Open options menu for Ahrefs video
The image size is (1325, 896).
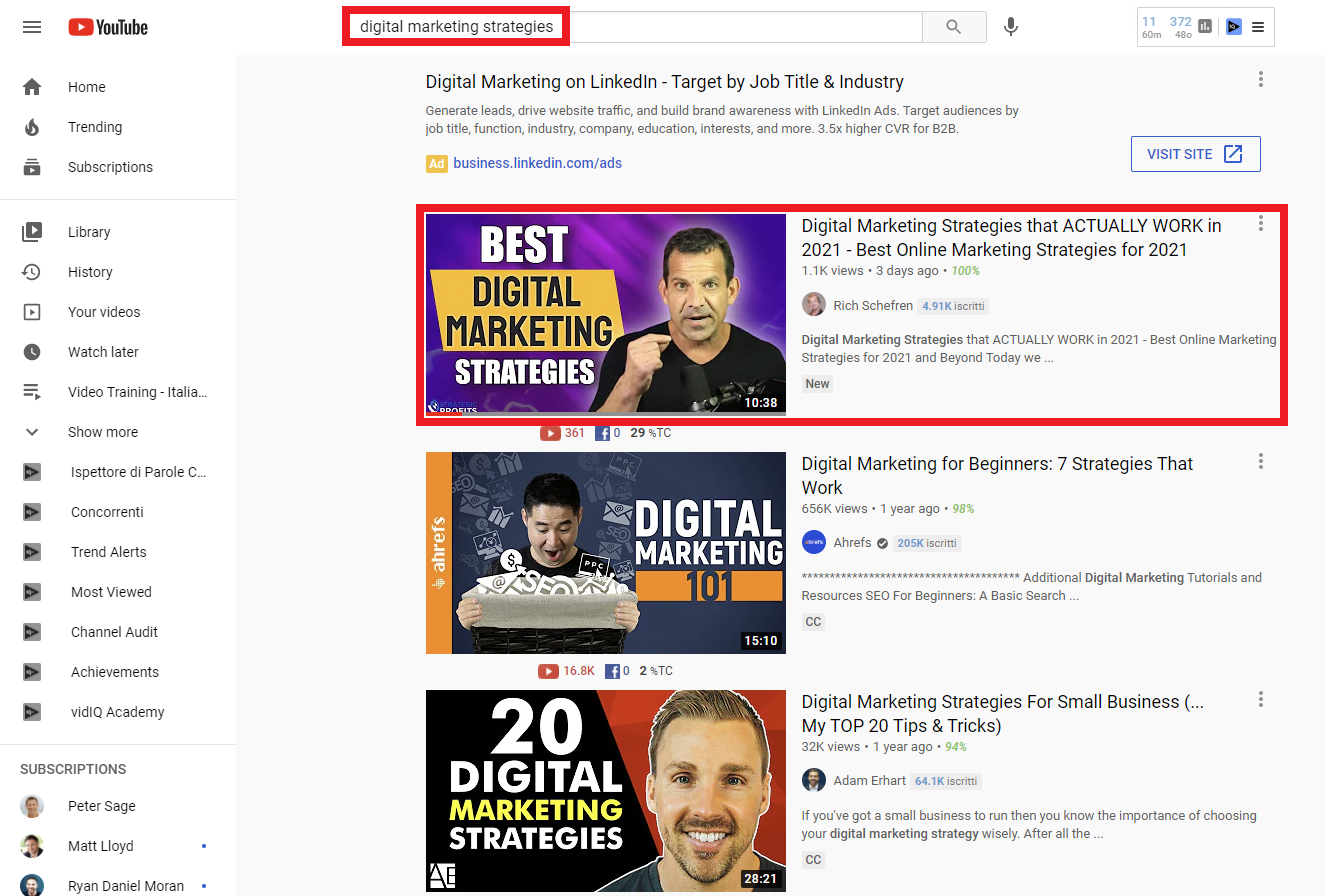point(1261,461)
